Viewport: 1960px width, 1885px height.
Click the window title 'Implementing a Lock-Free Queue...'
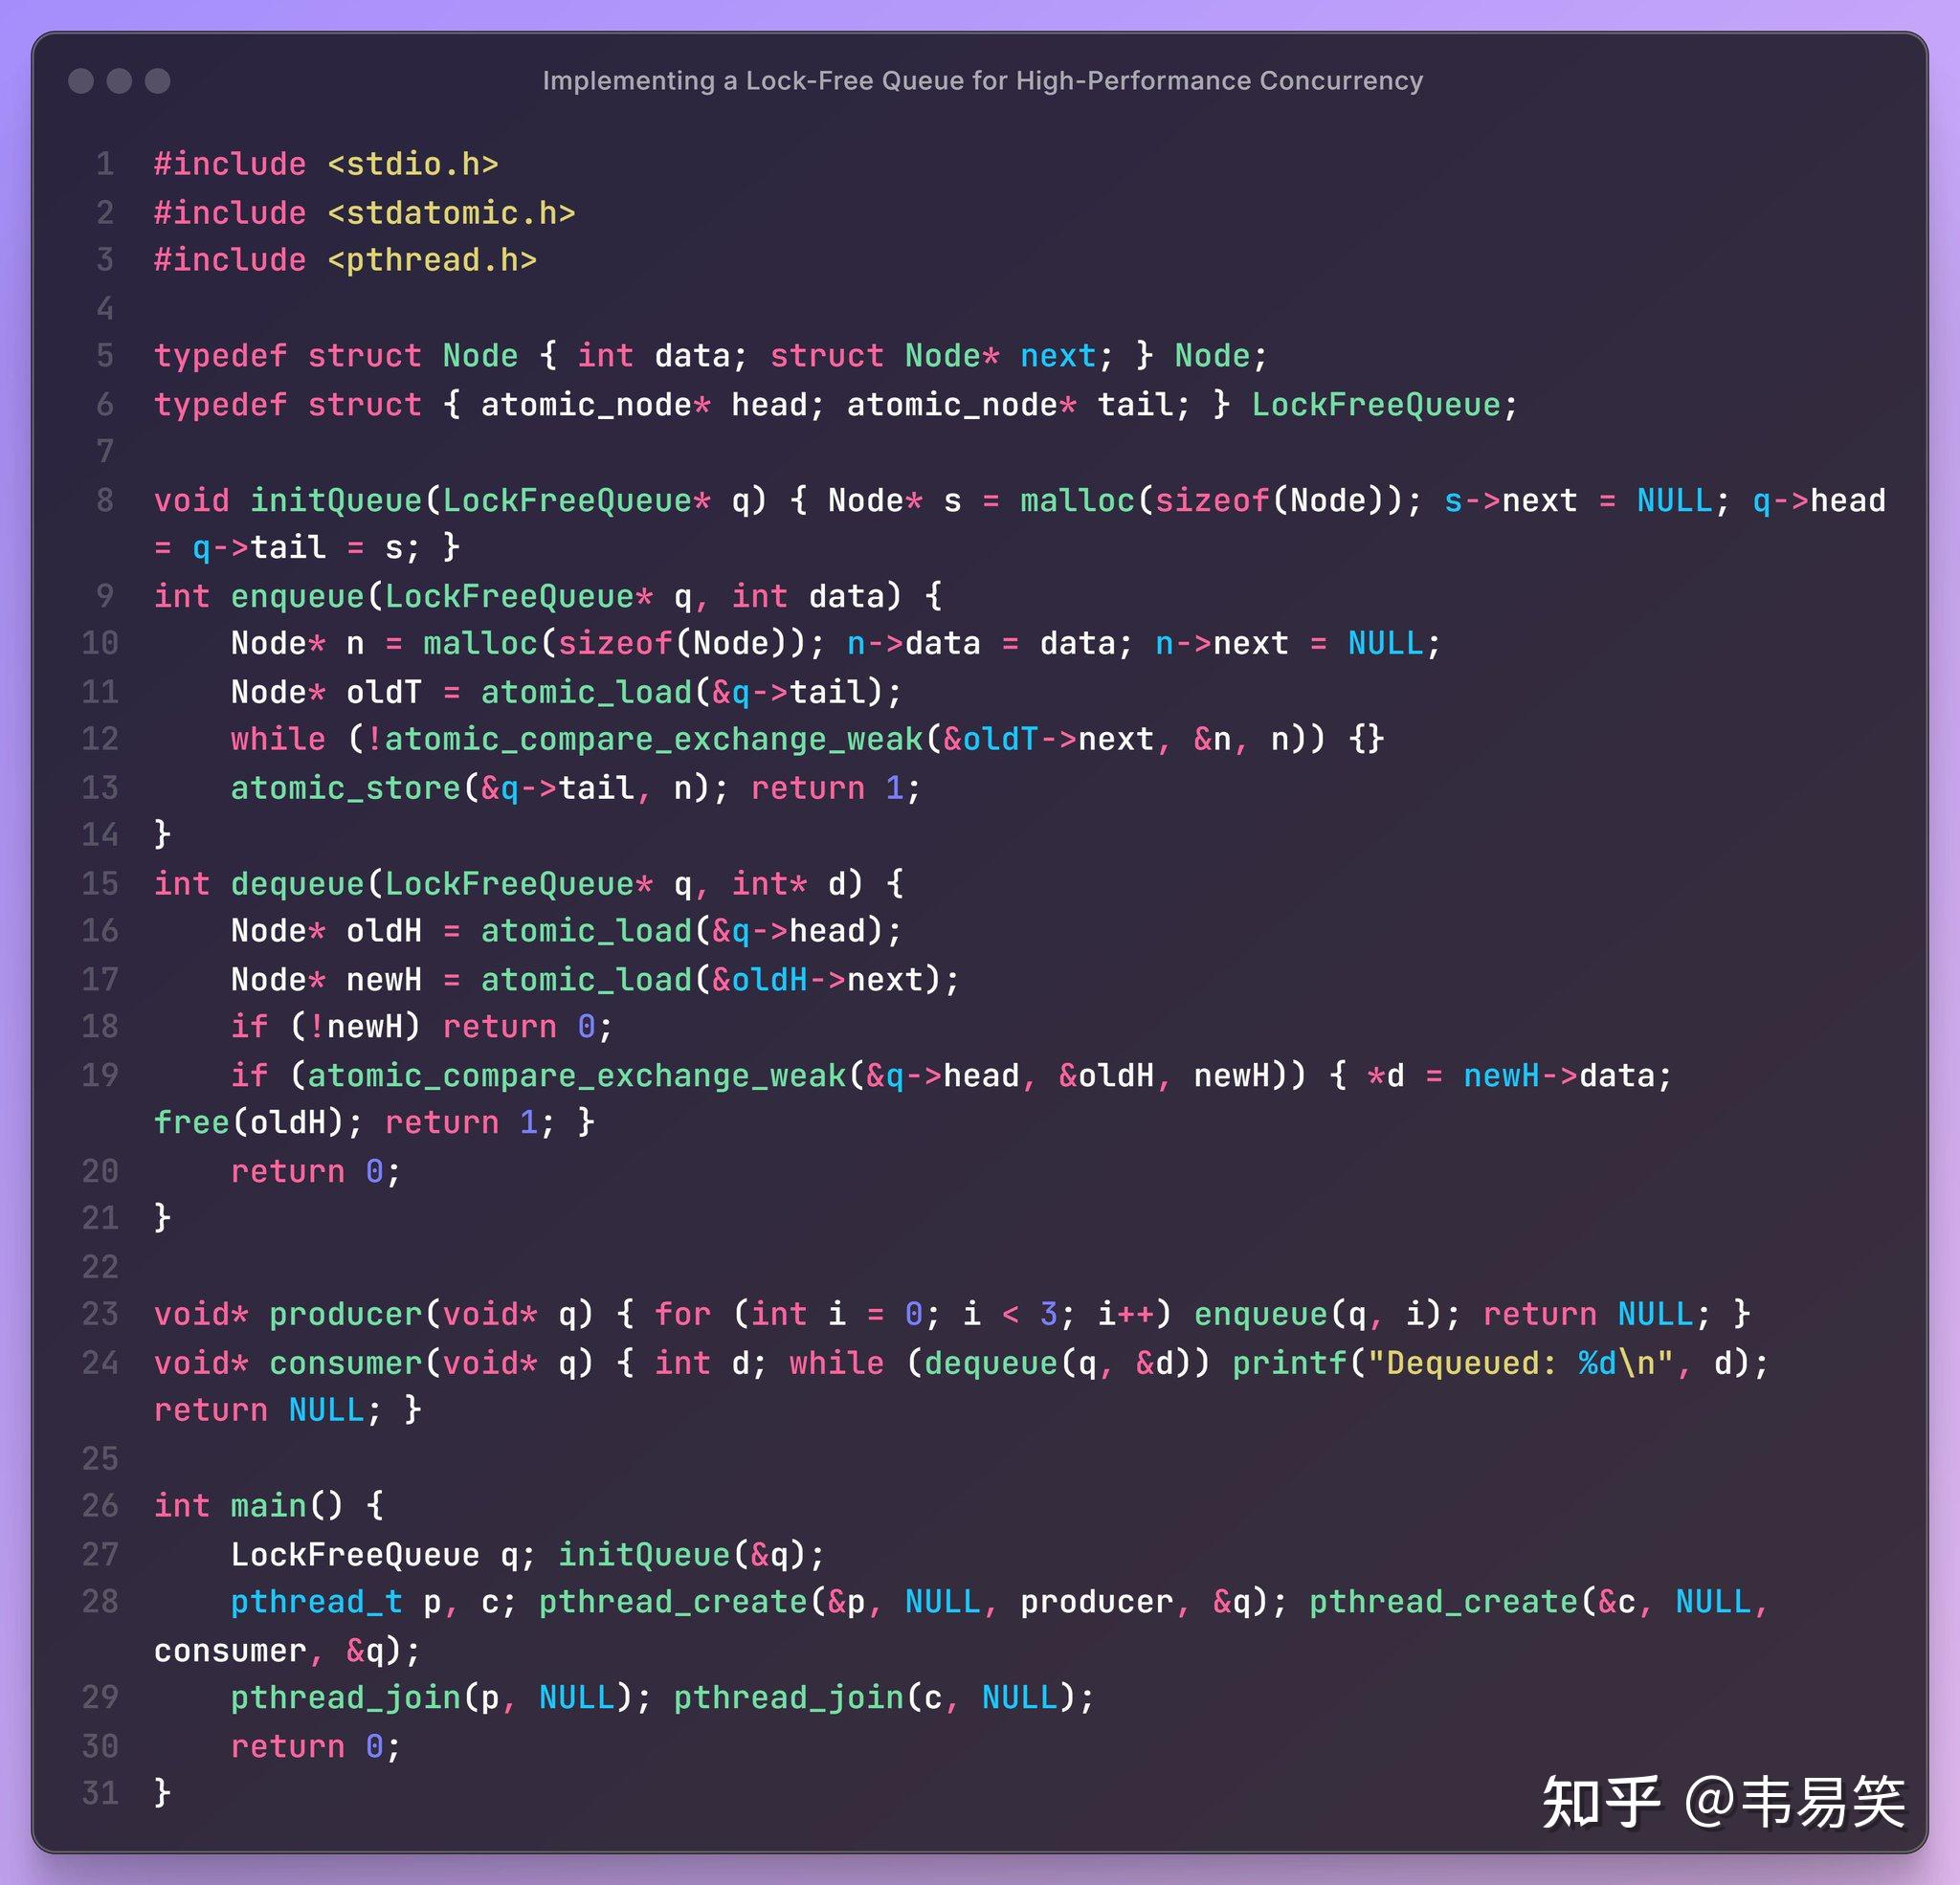click(982, 81)
